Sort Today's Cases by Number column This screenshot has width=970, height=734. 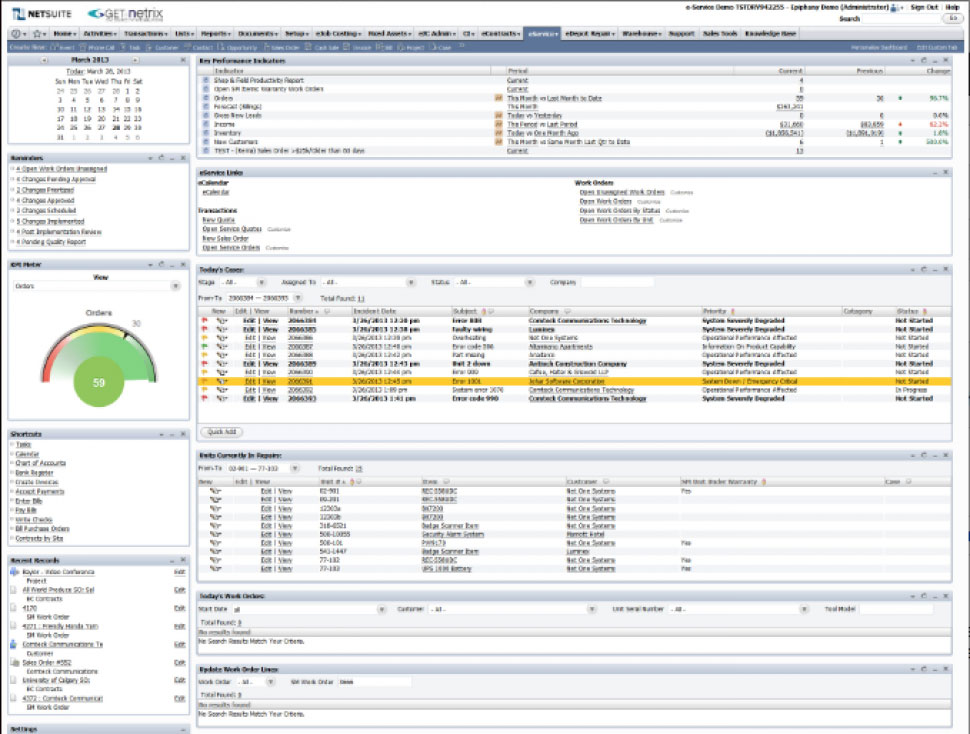[x=303, y=311]
